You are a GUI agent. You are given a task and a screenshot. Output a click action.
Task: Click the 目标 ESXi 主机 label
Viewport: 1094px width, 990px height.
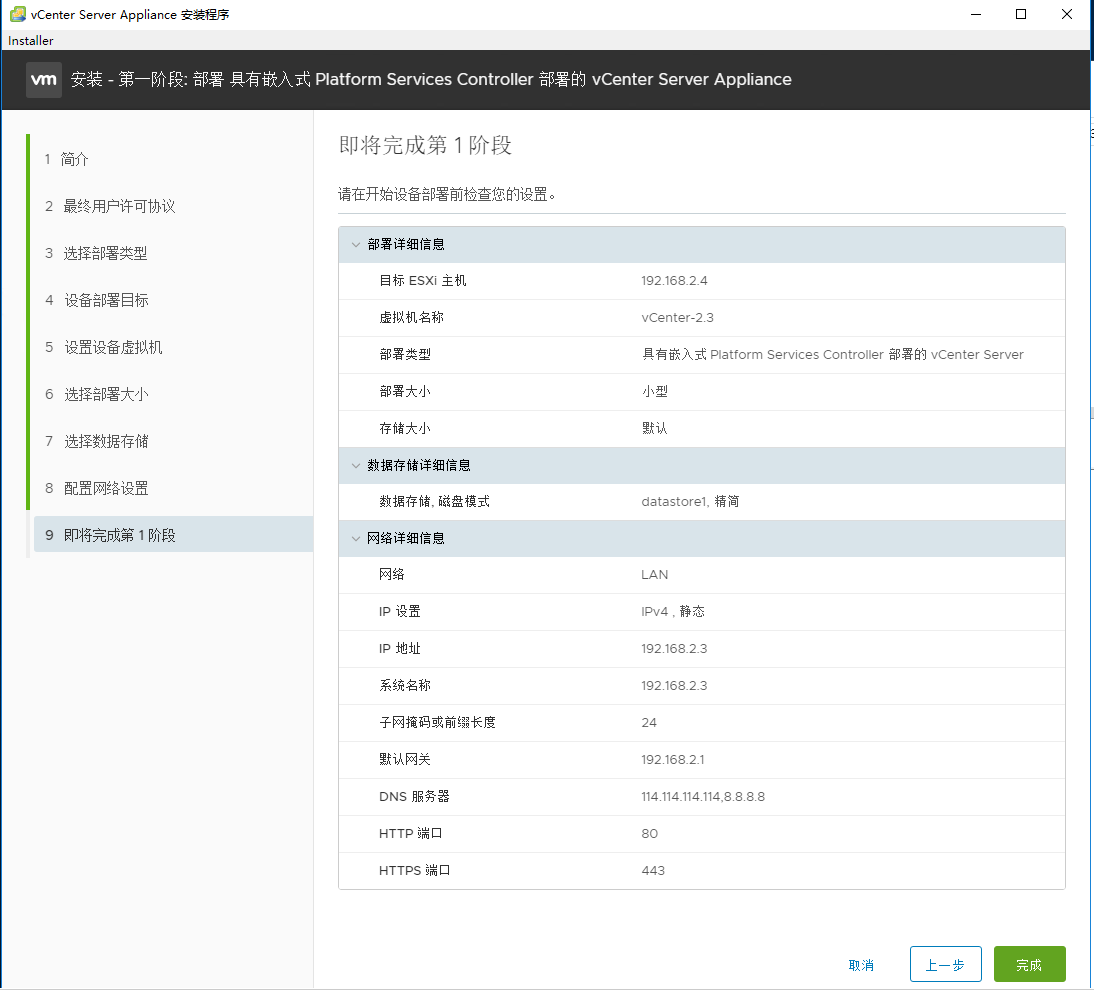(422, 281)
